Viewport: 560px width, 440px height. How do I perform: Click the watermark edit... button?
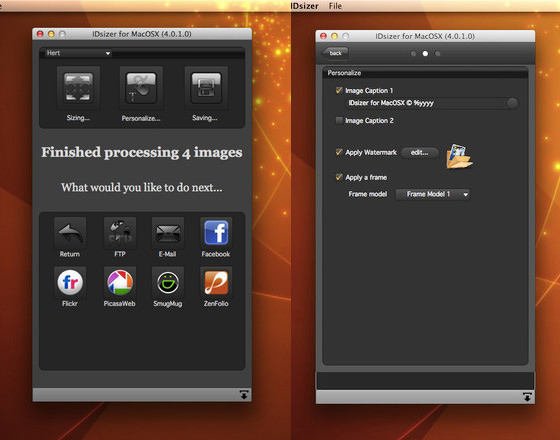420,152
